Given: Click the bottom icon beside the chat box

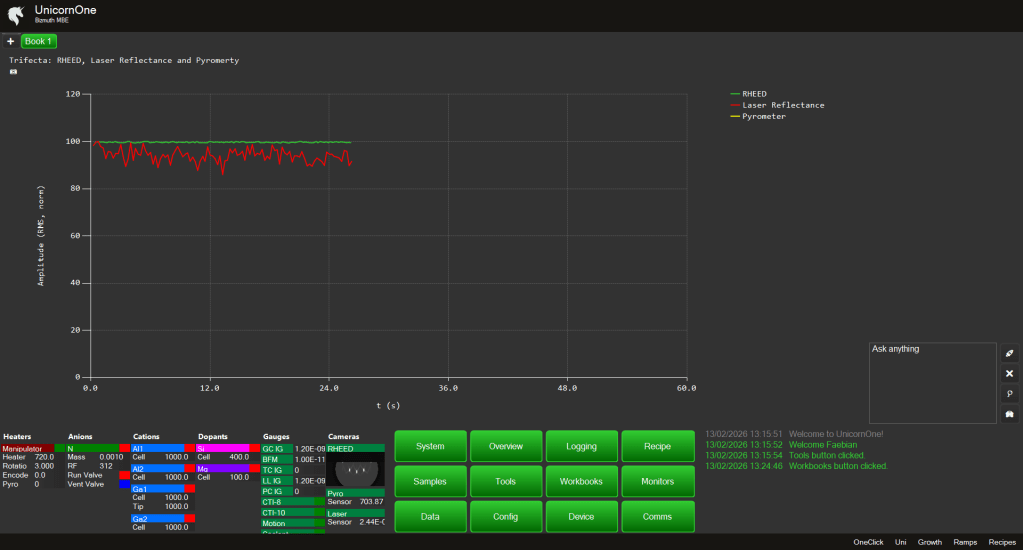Looking at the screenshot, I should (x=1009, y=414).
